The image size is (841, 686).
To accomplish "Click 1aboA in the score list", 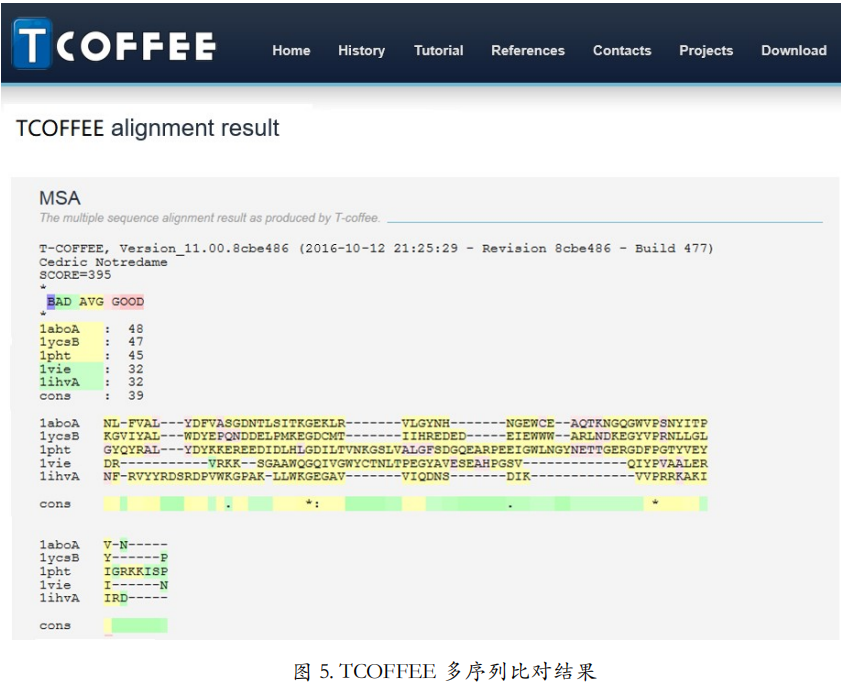I will pyautogui.click(x=59, y=329).
